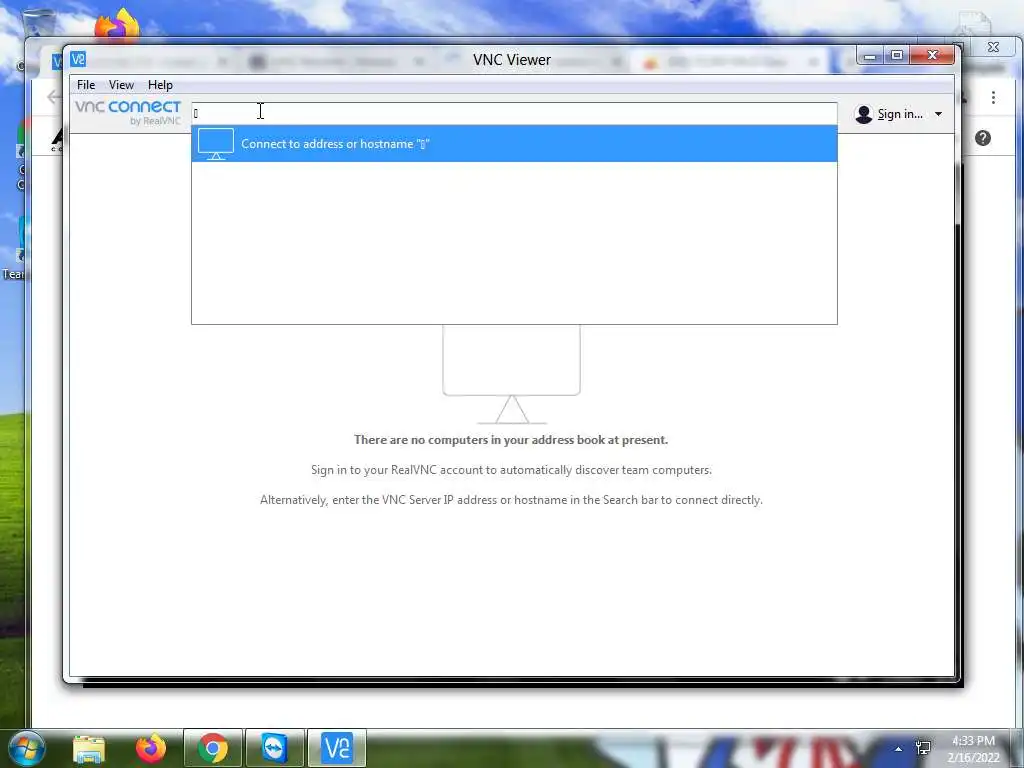Click the blue monitor icon in the suggestion row
The width and height of the screenshot is (1024, 768).
(x=216, y=144)
